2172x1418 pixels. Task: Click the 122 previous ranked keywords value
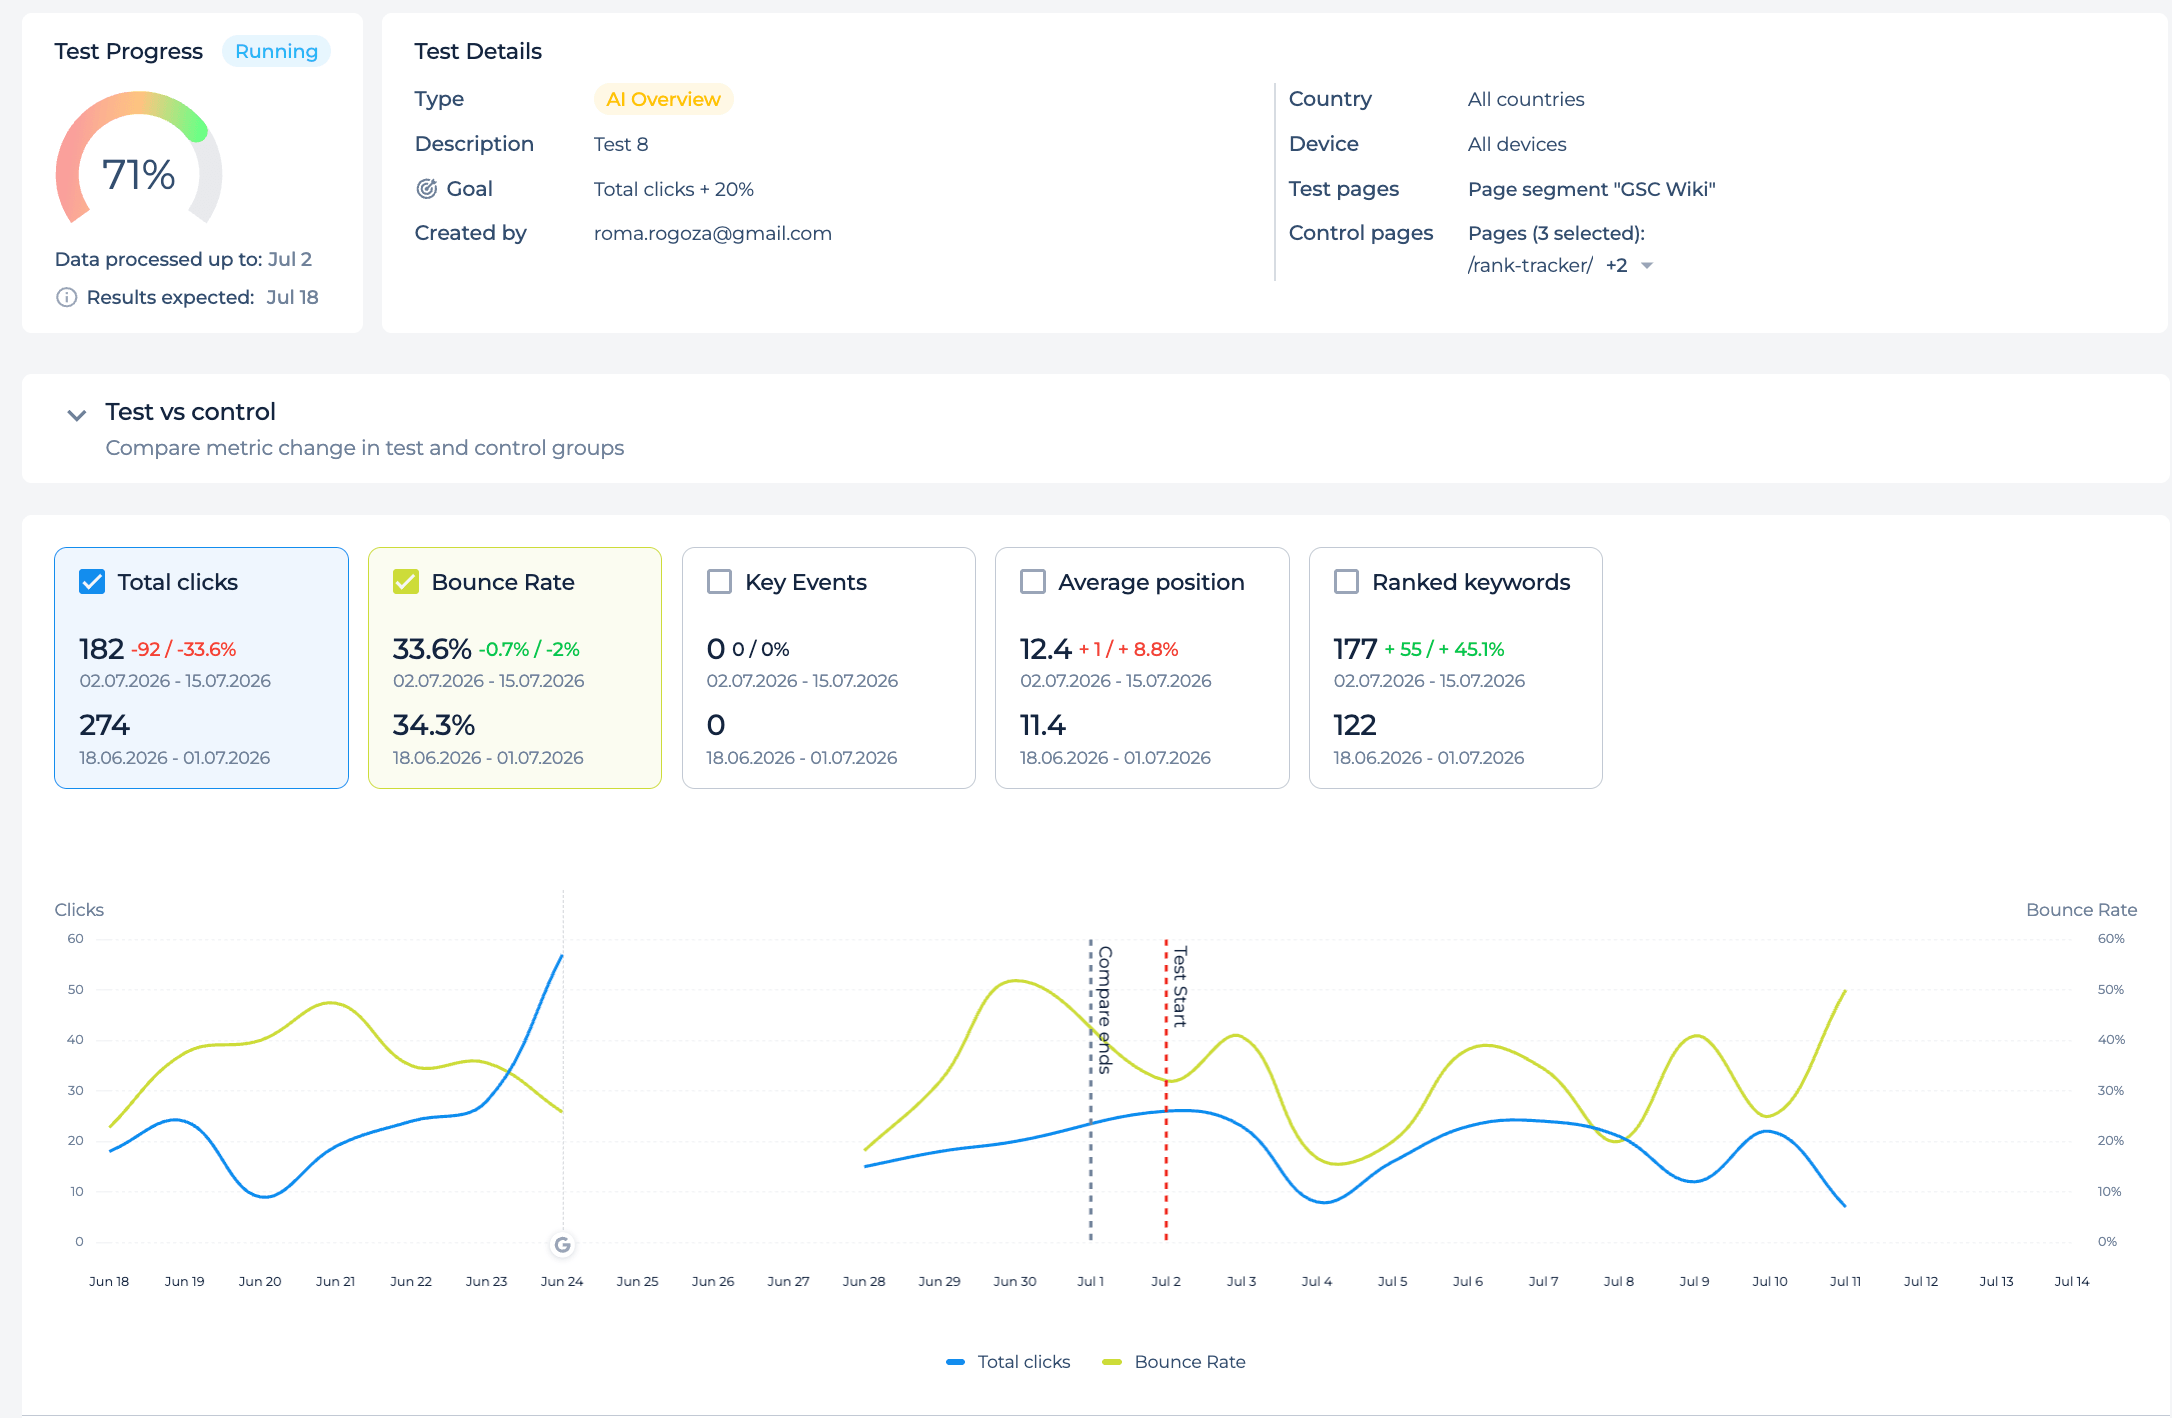[x=1355, y=725]
